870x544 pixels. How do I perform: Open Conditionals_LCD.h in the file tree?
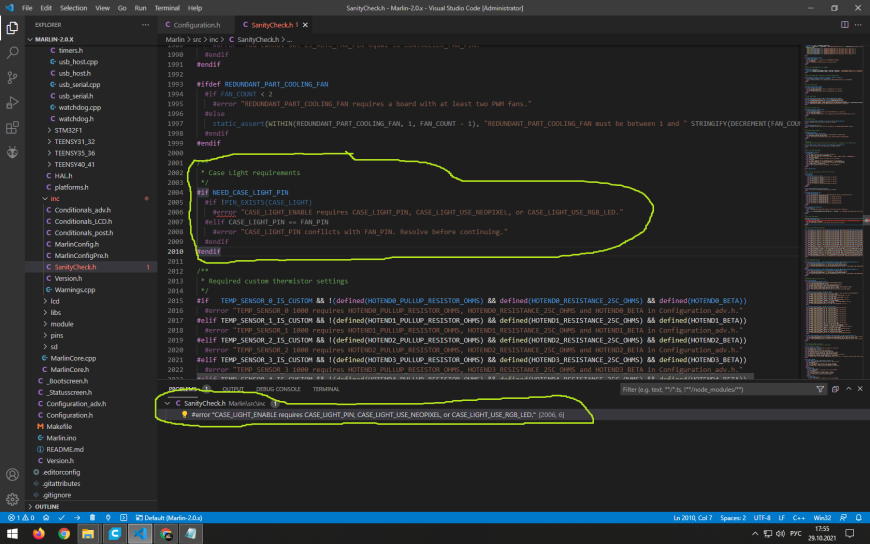[x=83, y=221]
